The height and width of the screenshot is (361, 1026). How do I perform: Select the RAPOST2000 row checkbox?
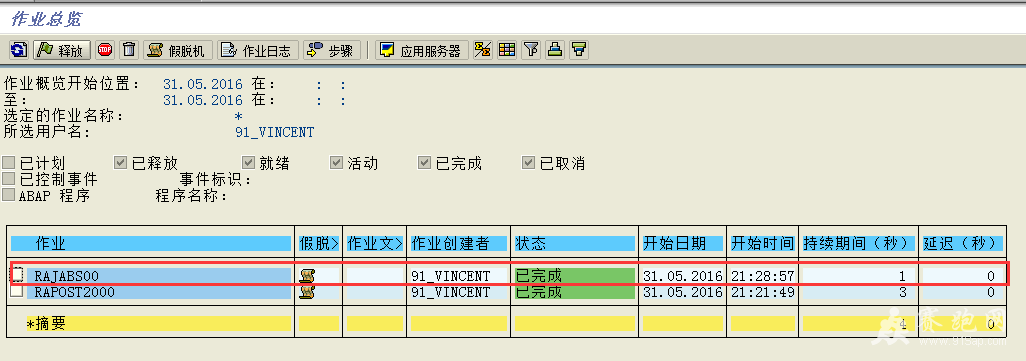click(x=18, y=292)
